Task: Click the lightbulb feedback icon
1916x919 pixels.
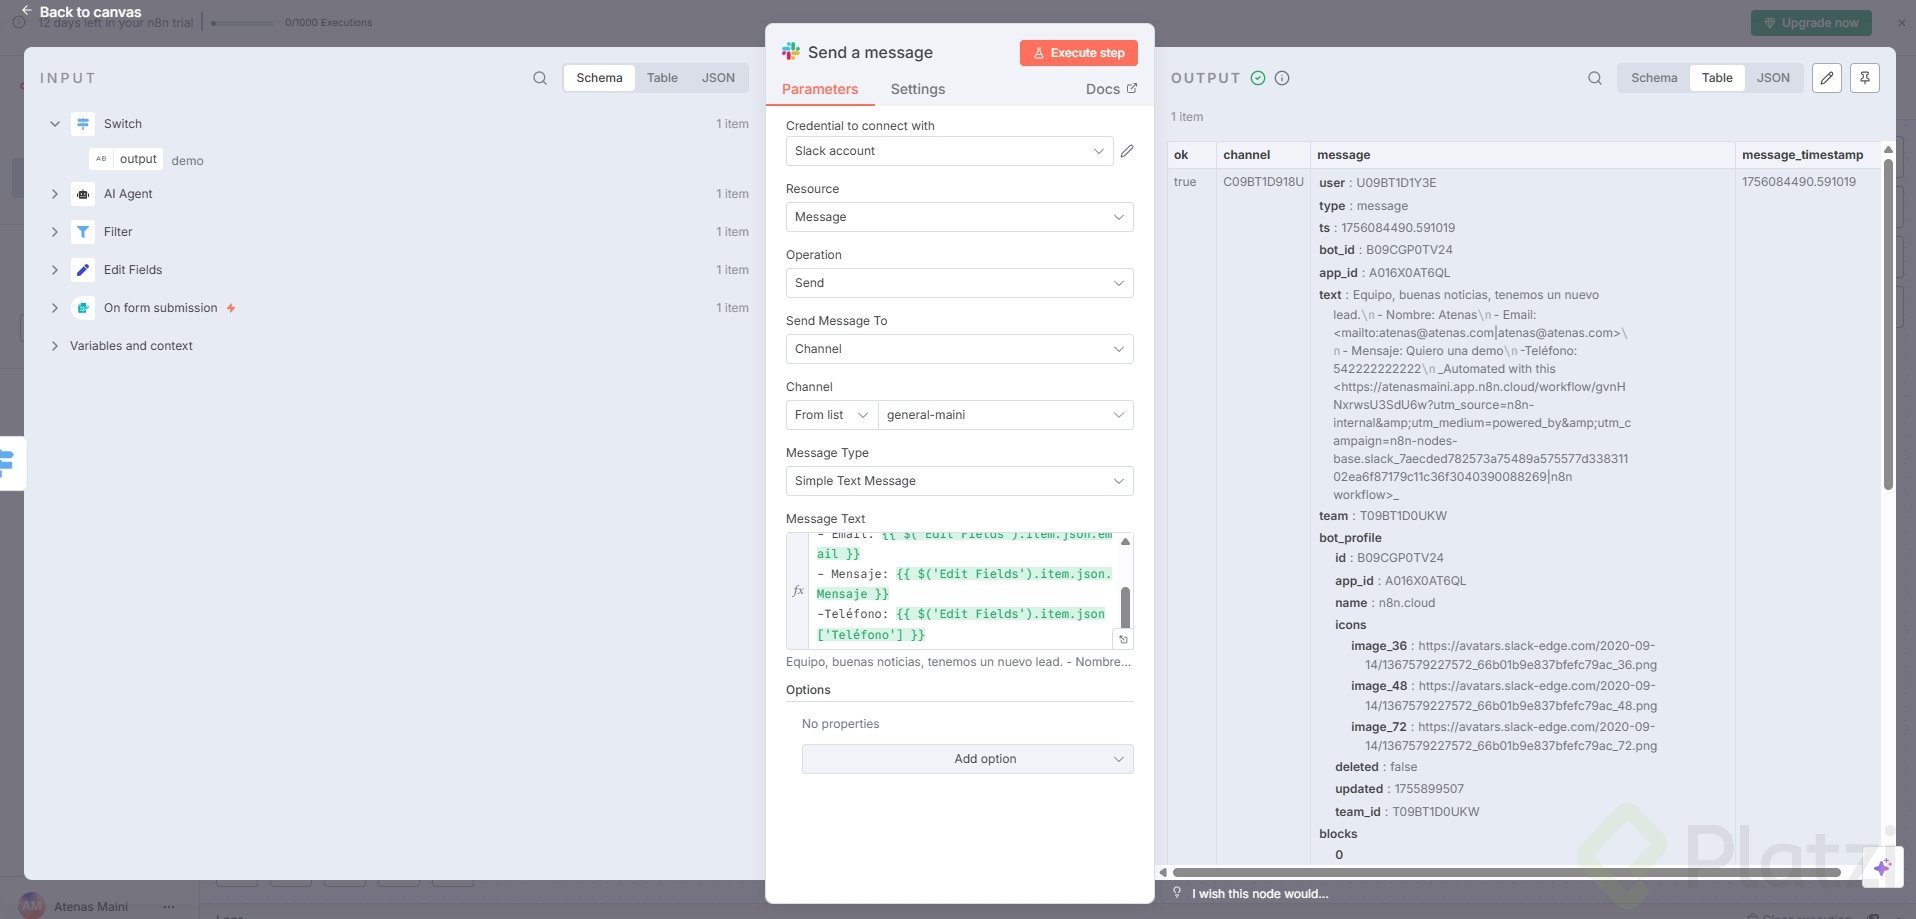Action: 1177,893
